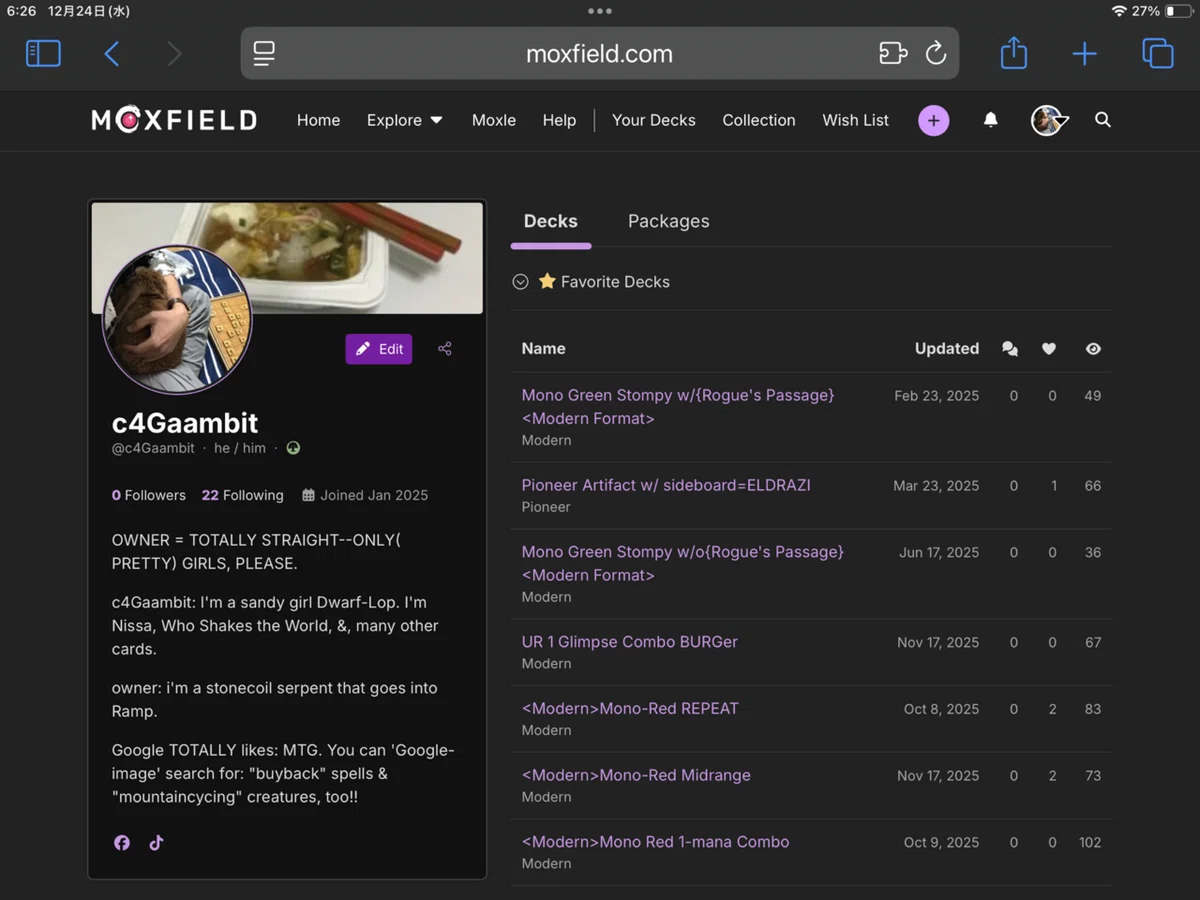Switch to the Packages tab
The width and height of the screenshot is (1200, 900).
tap(669, 222)
